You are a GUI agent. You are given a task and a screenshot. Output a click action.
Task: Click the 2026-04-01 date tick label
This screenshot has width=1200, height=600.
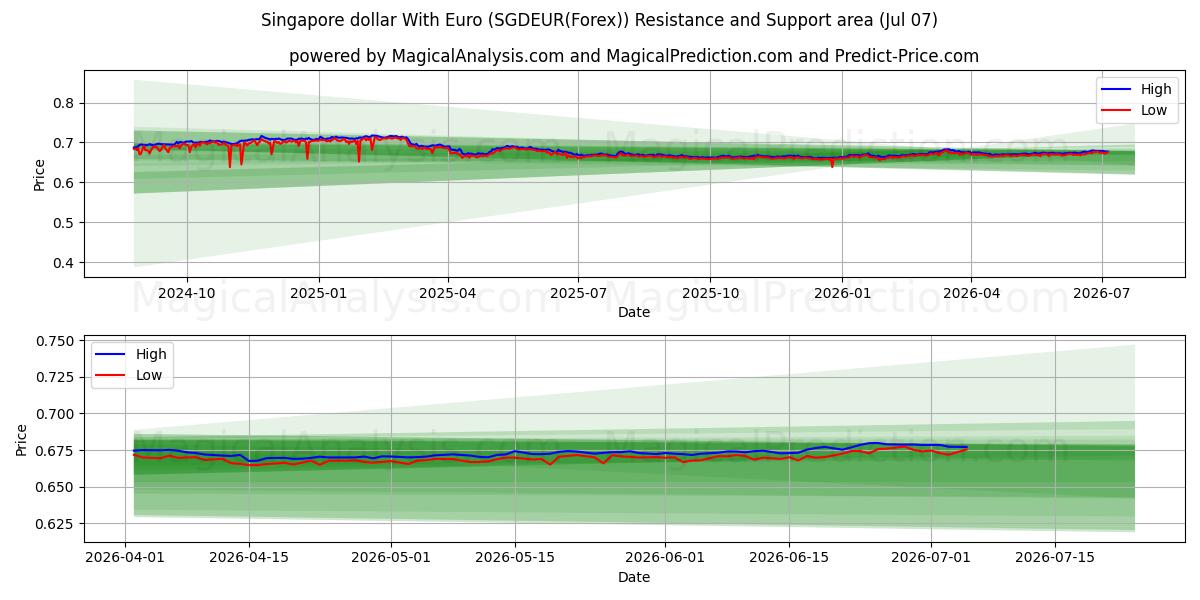point(124,557)
